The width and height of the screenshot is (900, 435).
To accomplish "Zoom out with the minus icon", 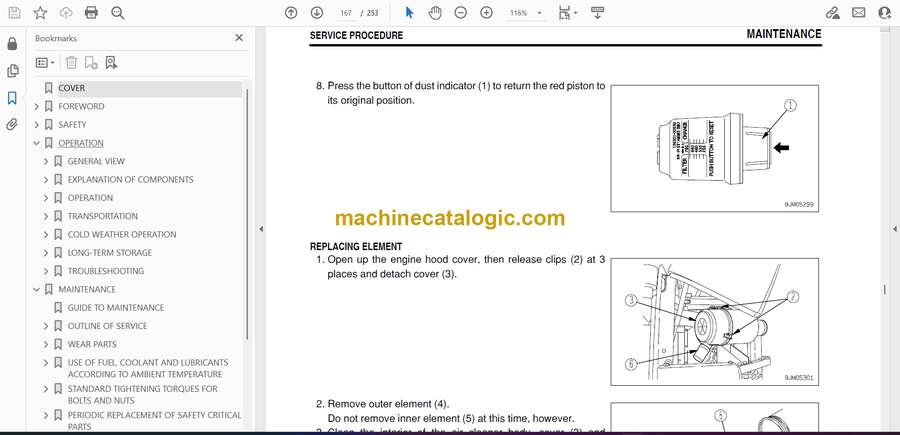I will tap(460, 13).
